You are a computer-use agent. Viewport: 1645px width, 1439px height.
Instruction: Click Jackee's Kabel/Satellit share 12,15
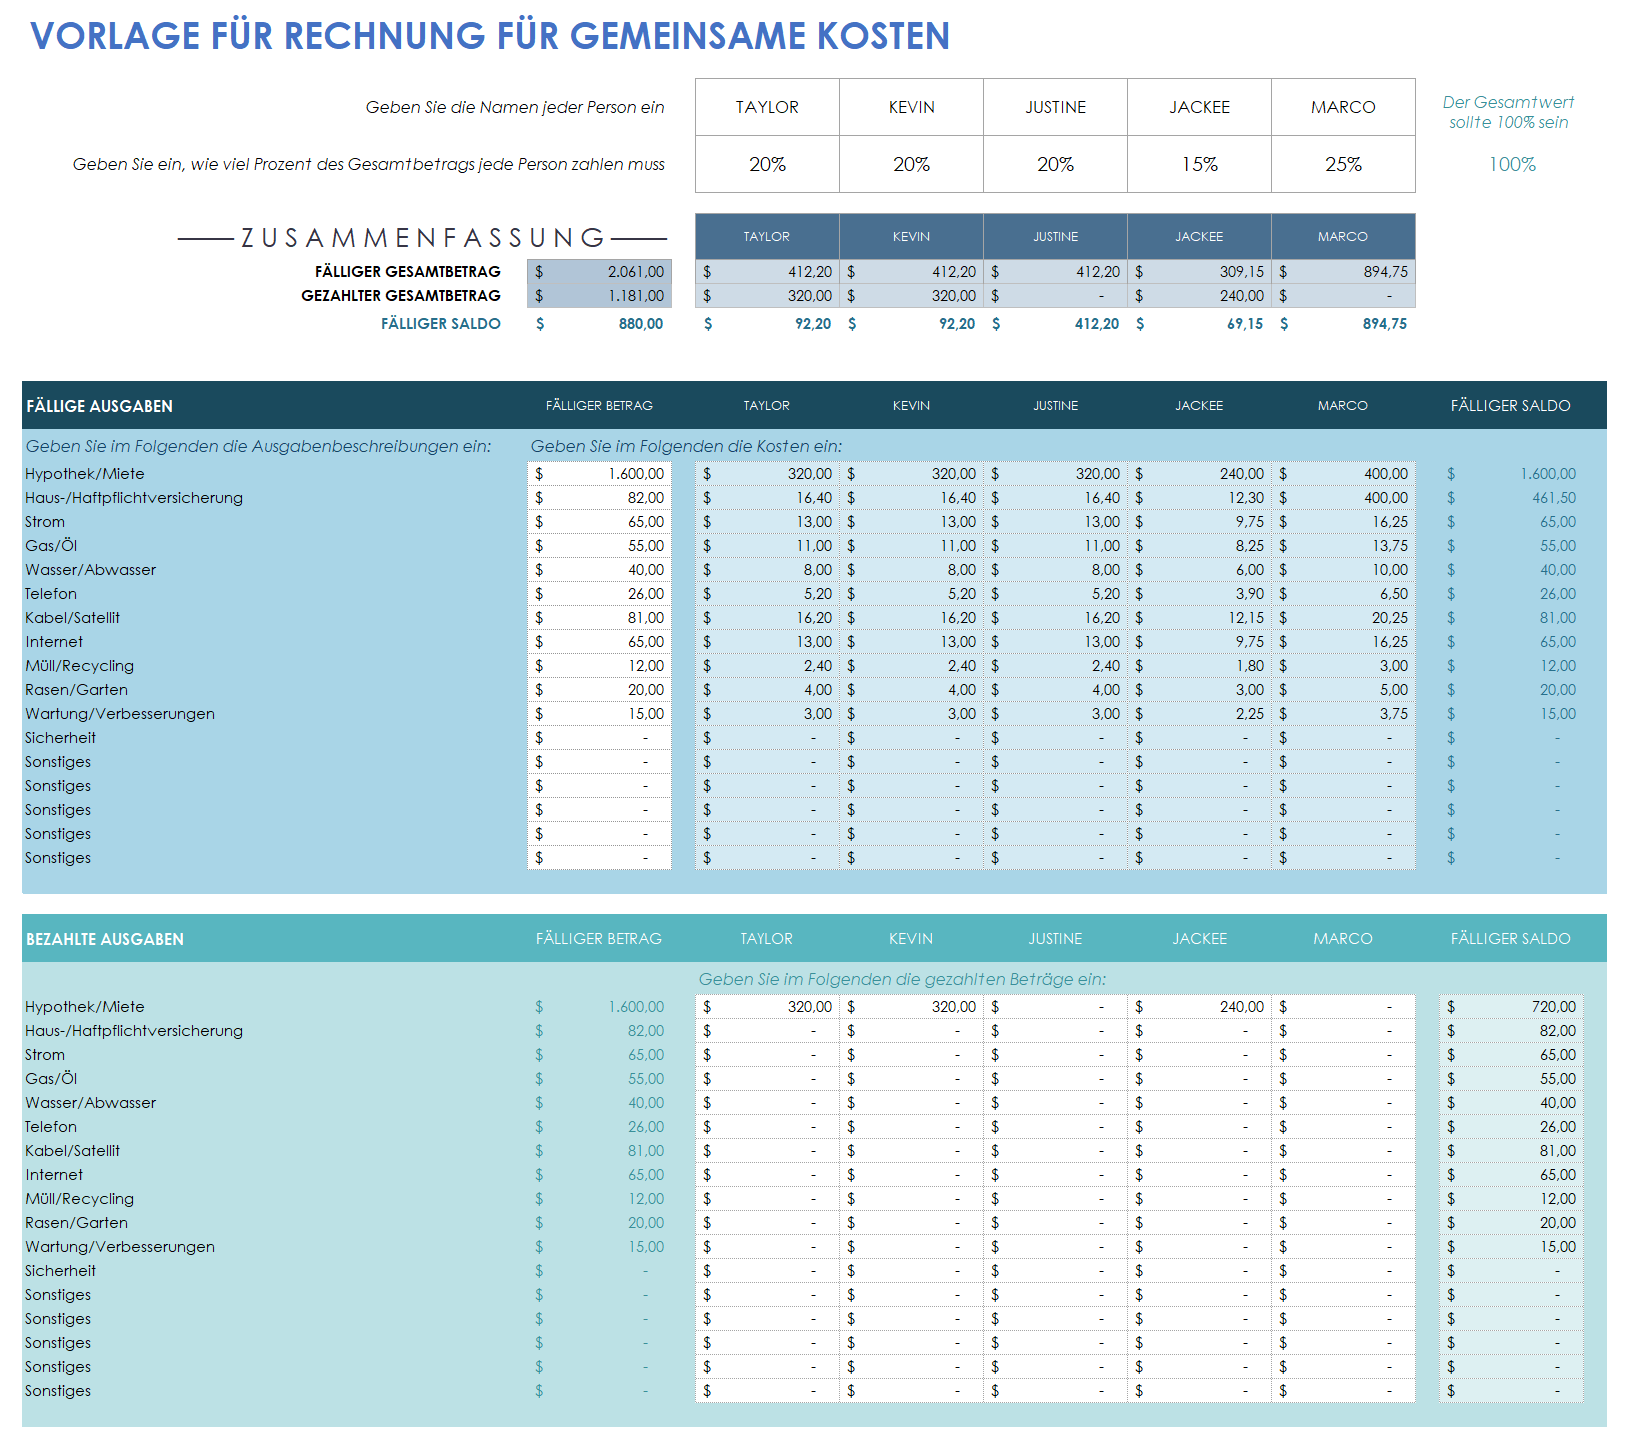1199,618
